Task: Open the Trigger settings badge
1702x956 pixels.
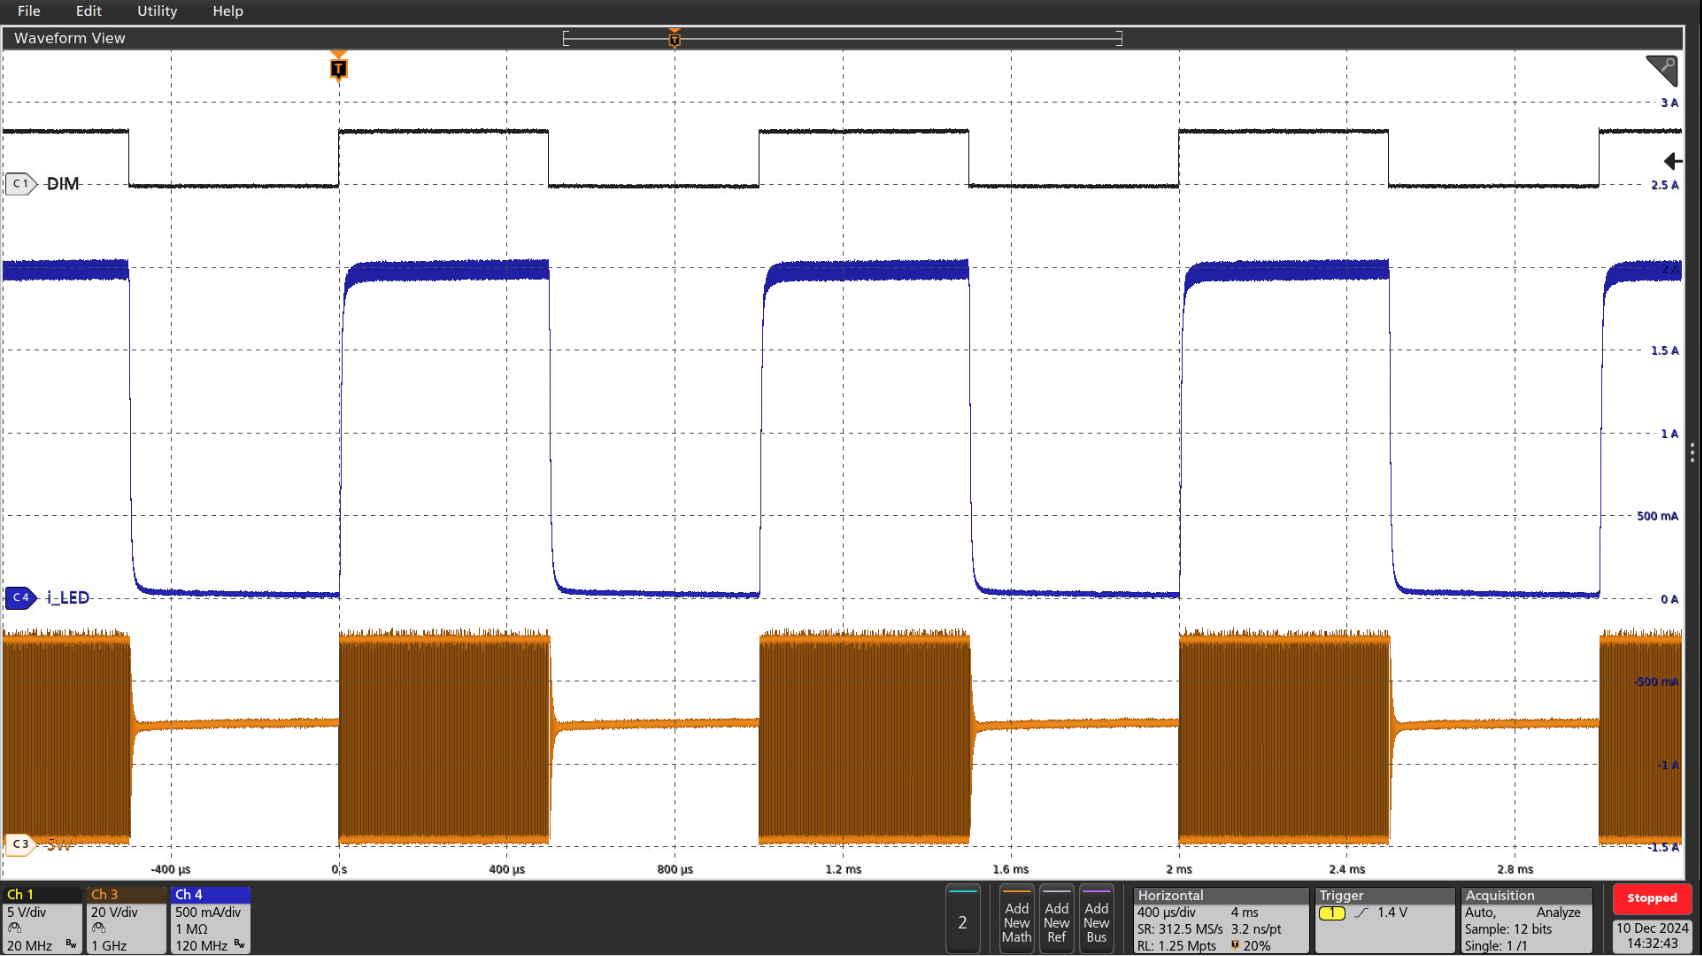Action: click(1385, 920)
